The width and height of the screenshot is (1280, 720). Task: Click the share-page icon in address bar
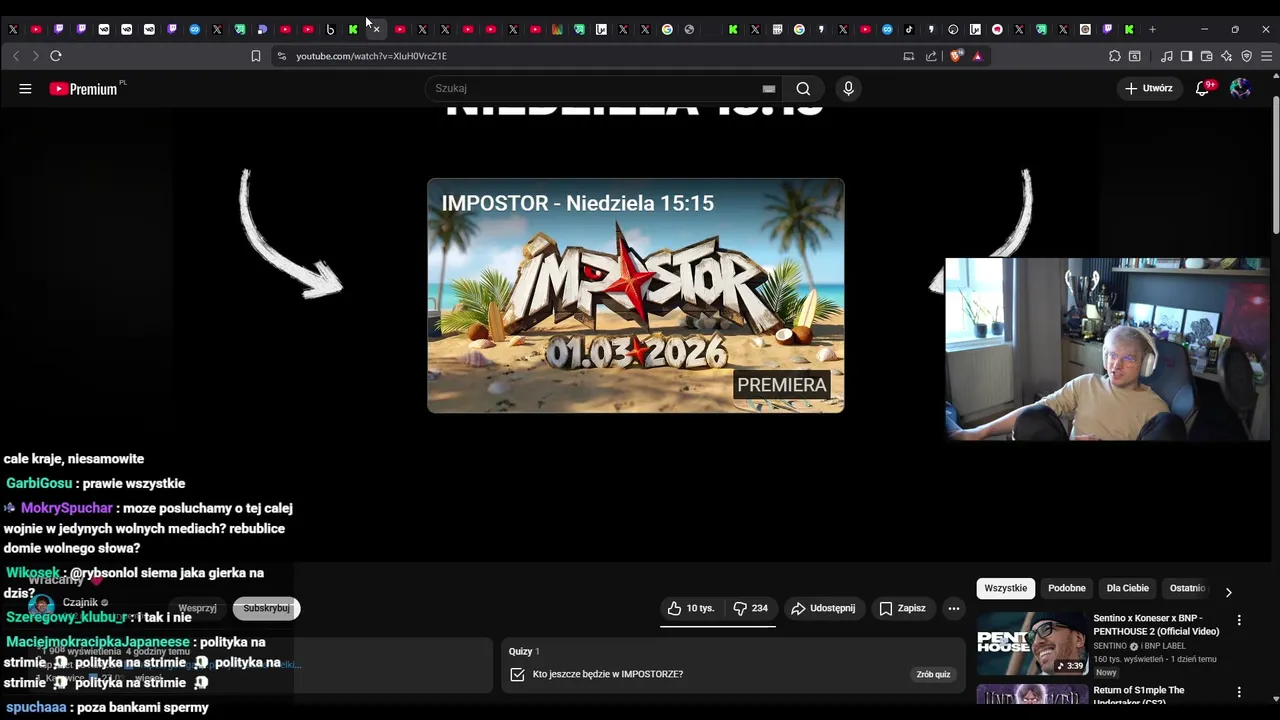[931, 56]
